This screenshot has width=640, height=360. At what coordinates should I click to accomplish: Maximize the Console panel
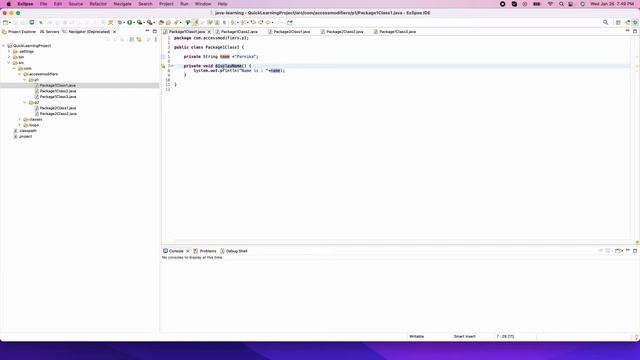(635, 251)
